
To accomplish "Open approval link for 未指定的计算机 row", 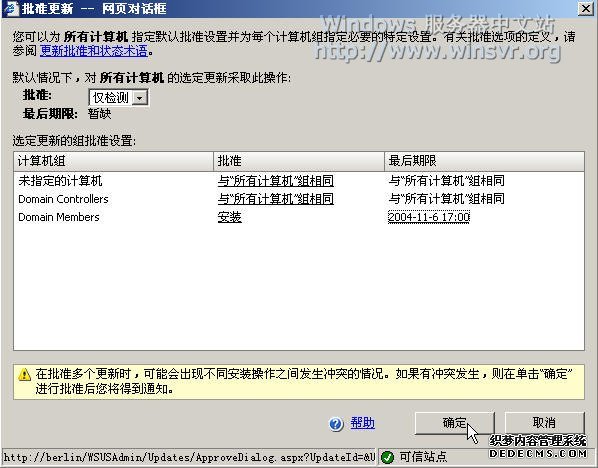I will [x=276, y=180].
